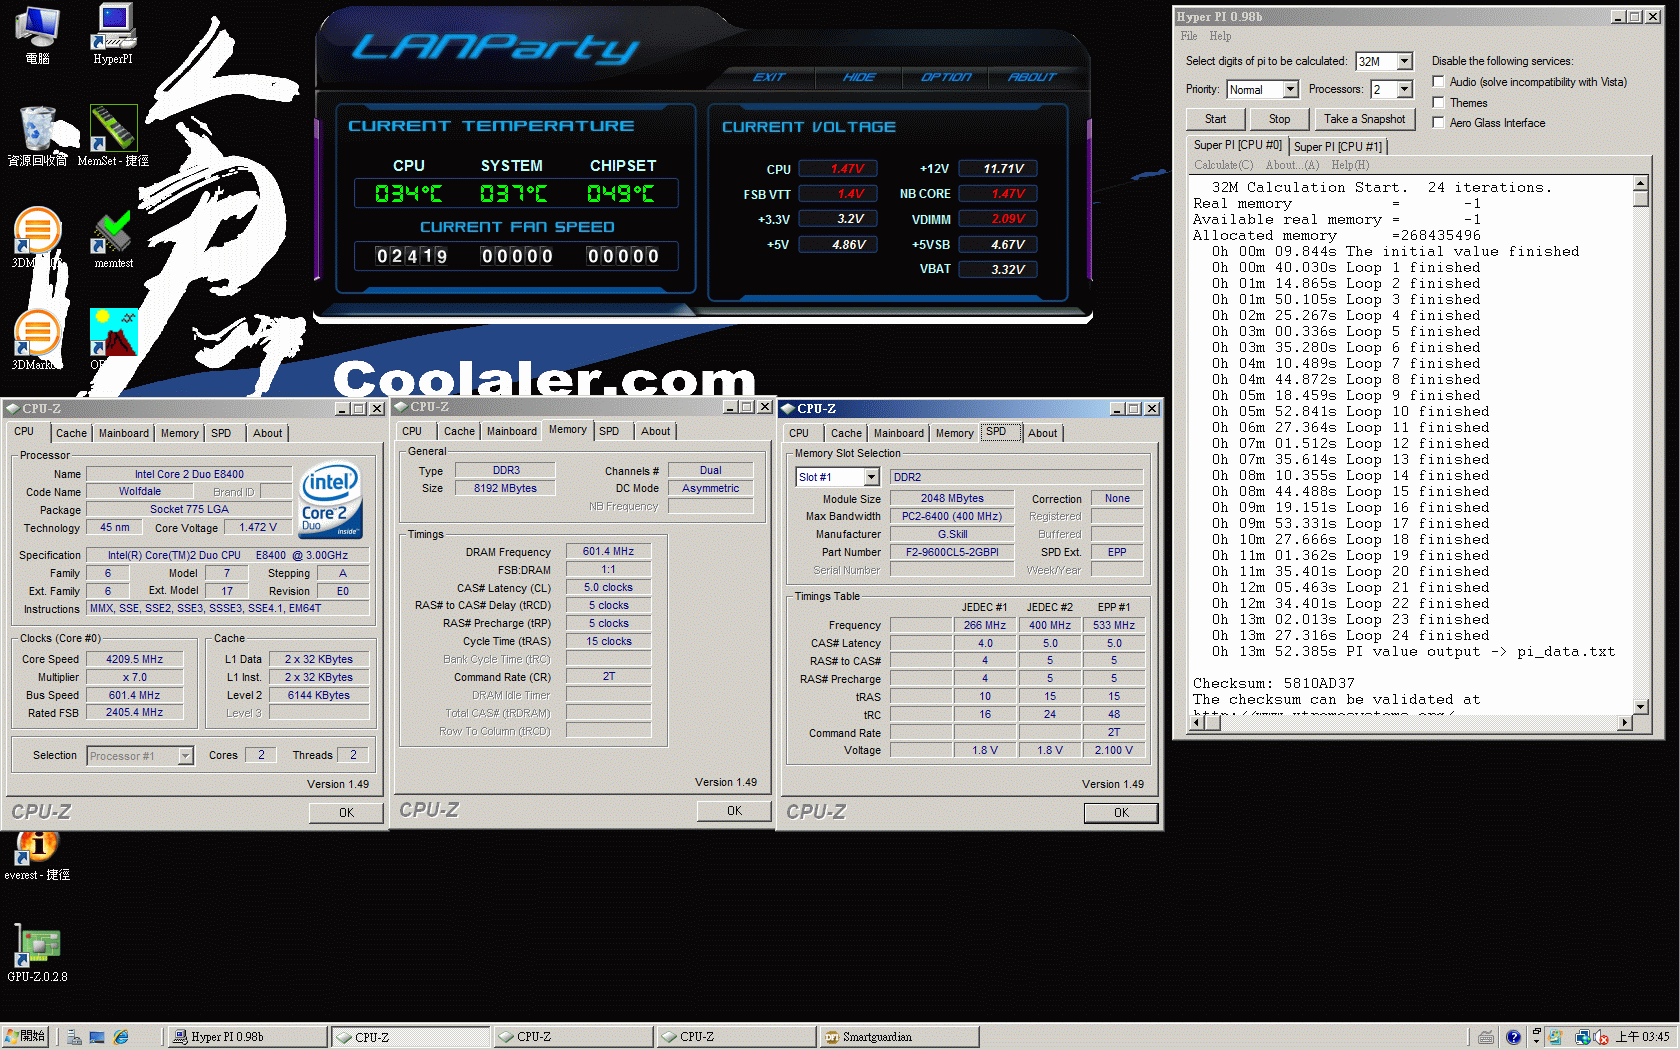
Task: Open the Hyper PI File menu
Action: (x=1189, y=36)
